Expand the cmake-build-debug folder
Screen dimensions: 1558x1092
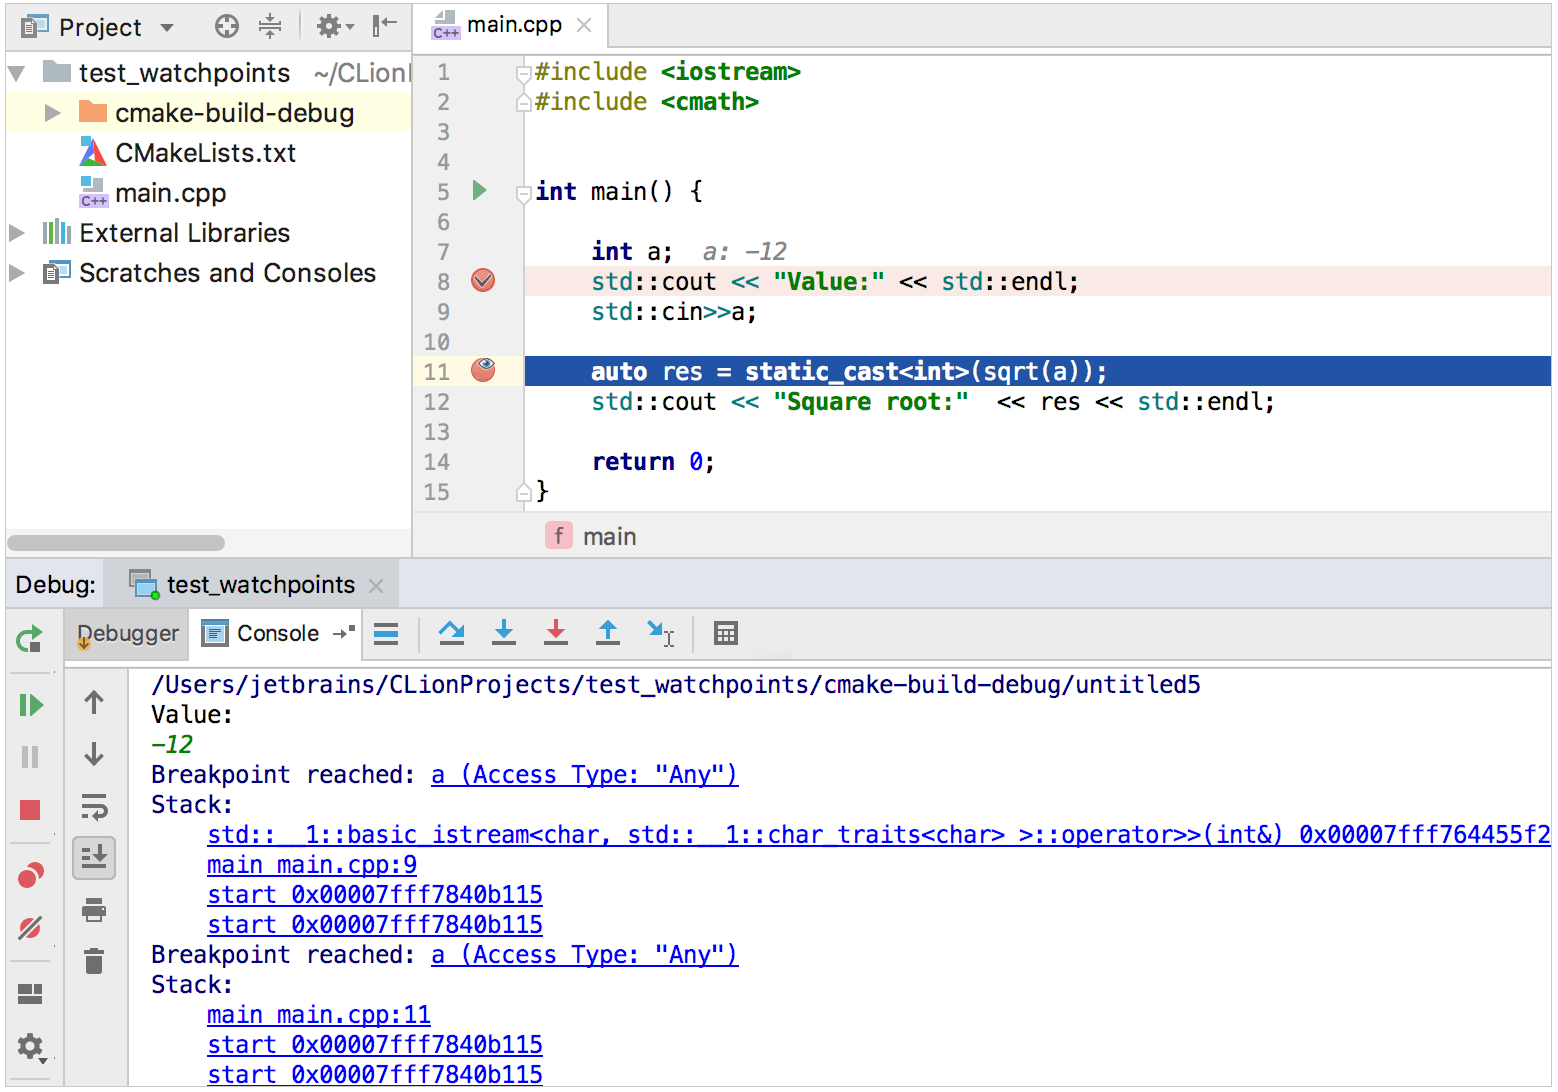[x=52, y=113]
